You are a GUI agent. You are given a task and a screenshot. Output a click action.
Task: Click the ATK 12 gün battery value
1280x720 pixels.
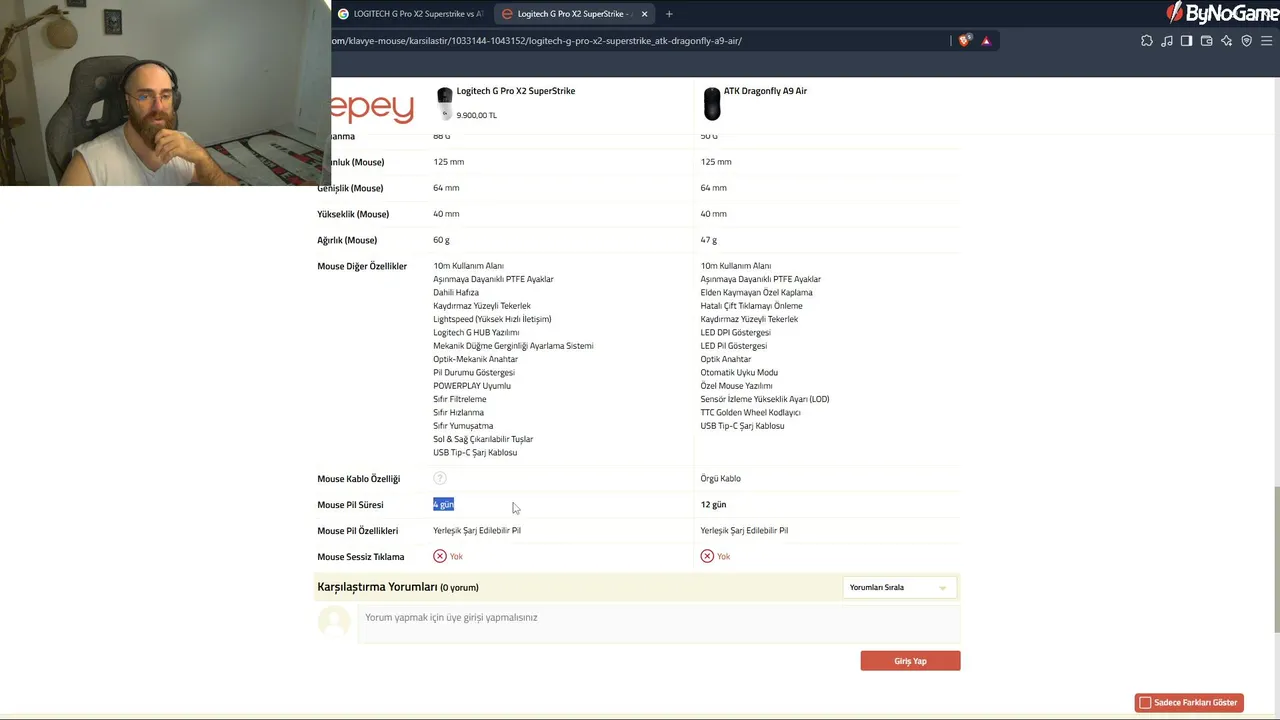point(713,505)
